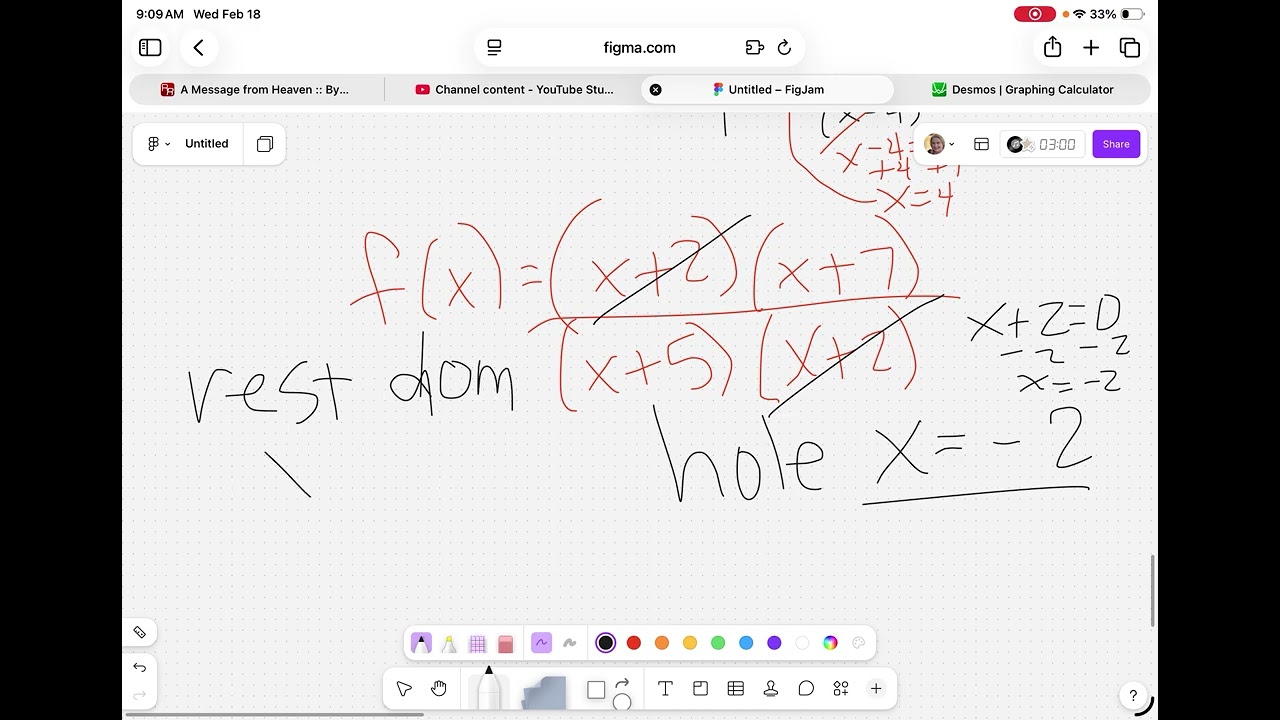Viewport: 1280px width, 720px height.
Task: Switch to Untitled – FigJam tab
Action: (x=768, y=89)
